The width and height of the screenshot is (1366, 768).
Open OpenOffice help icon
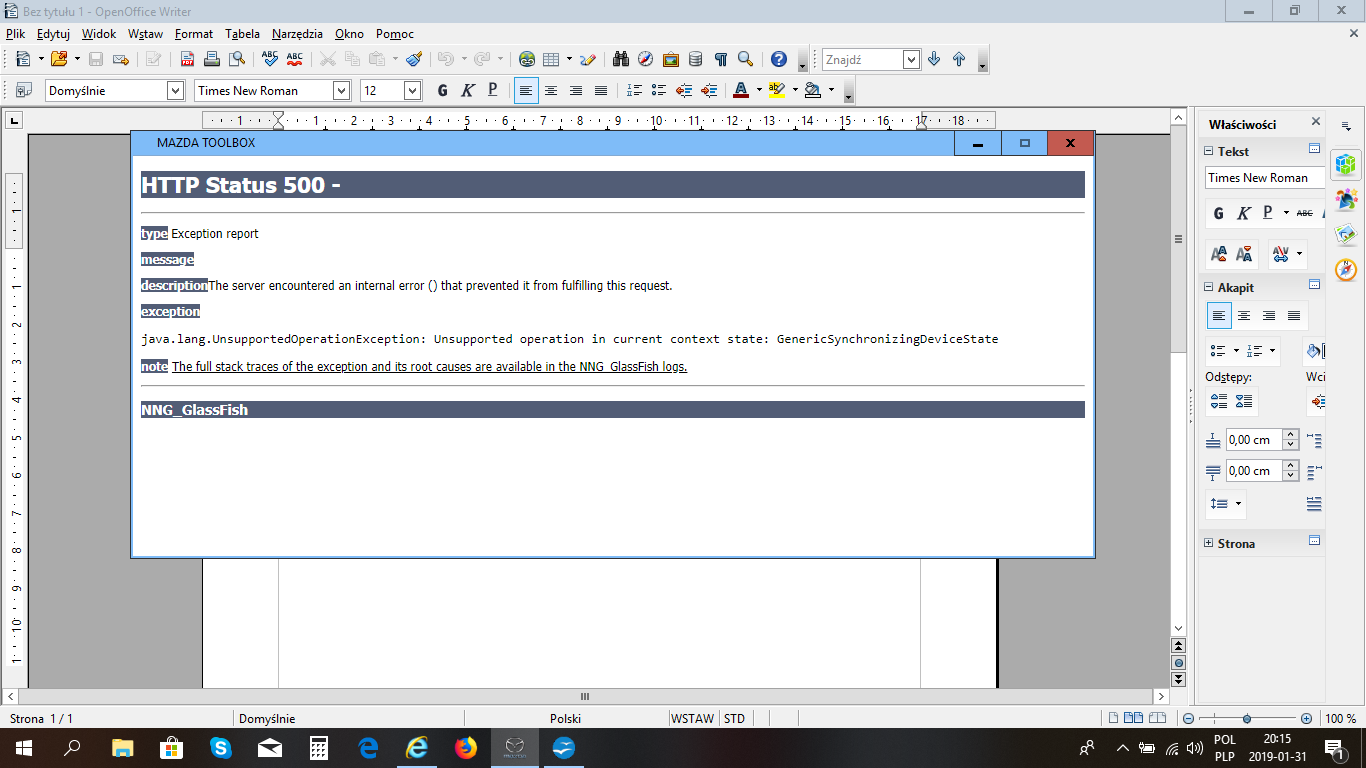[779, 59]
